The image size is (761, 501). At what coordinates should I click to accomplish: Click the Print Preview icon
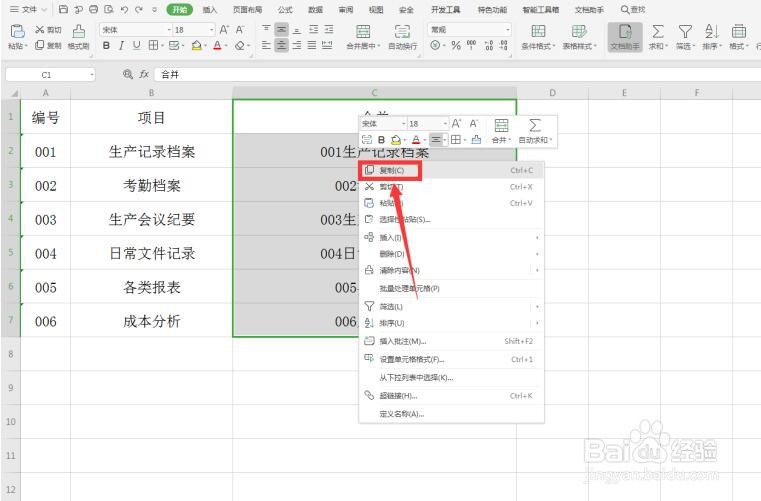click(x=109, y=9)
